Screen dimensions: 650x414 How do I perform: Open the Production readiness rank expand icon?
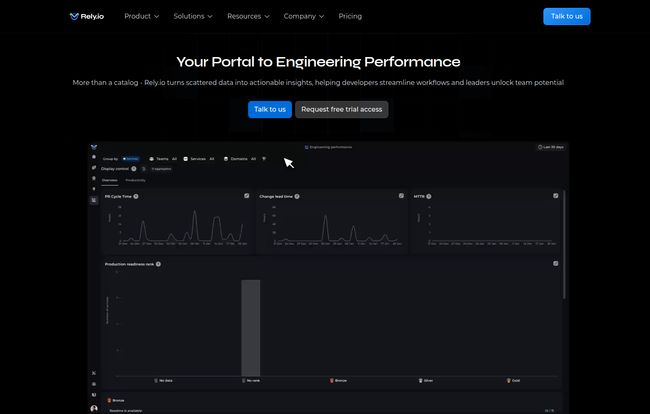(555, 264)
